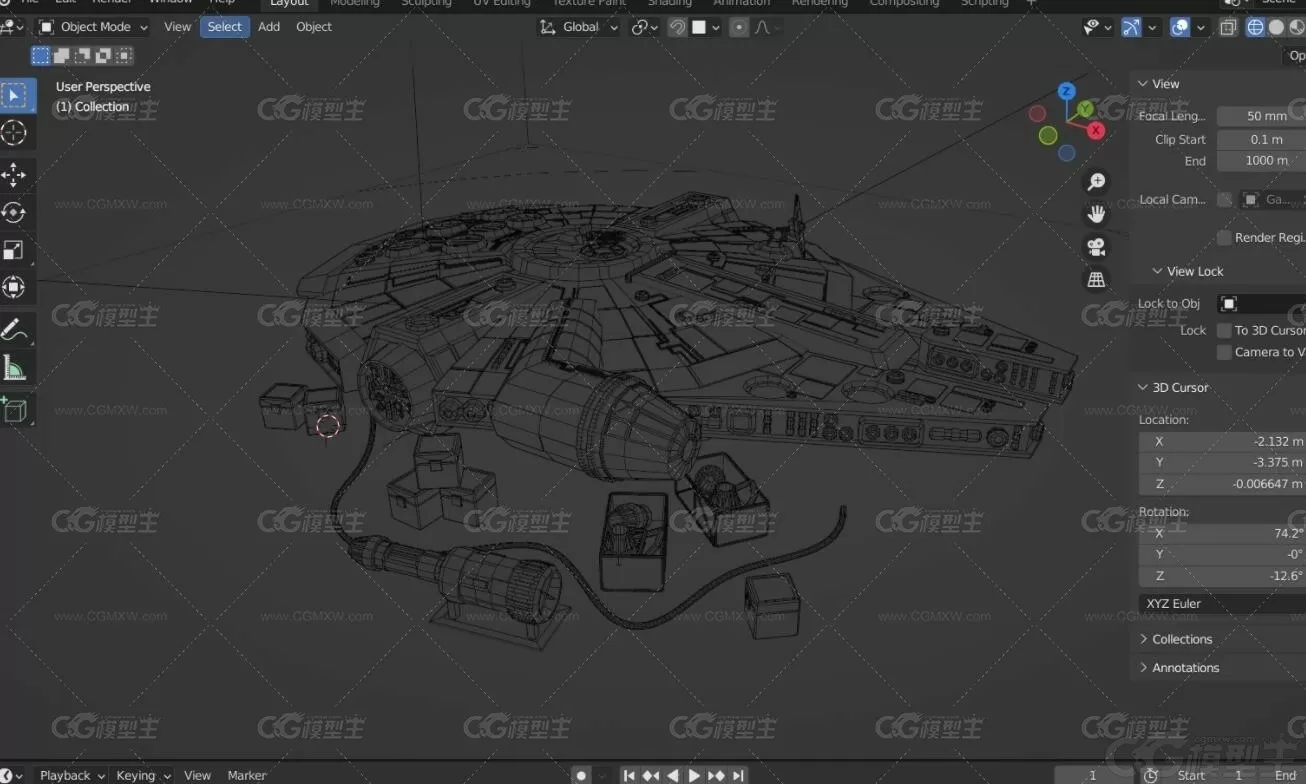1306x784 pixels.
Task: Set selection mode to intersect icon
Action: 123,56
